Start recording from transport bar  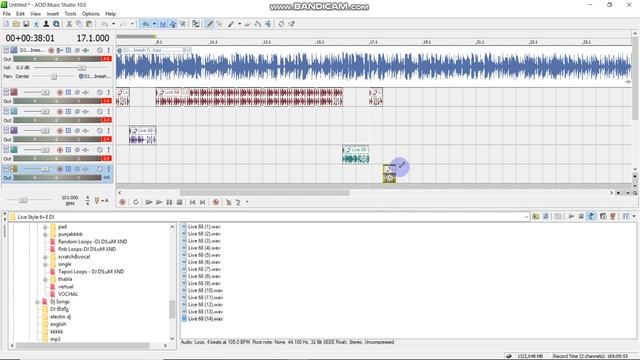122,202
